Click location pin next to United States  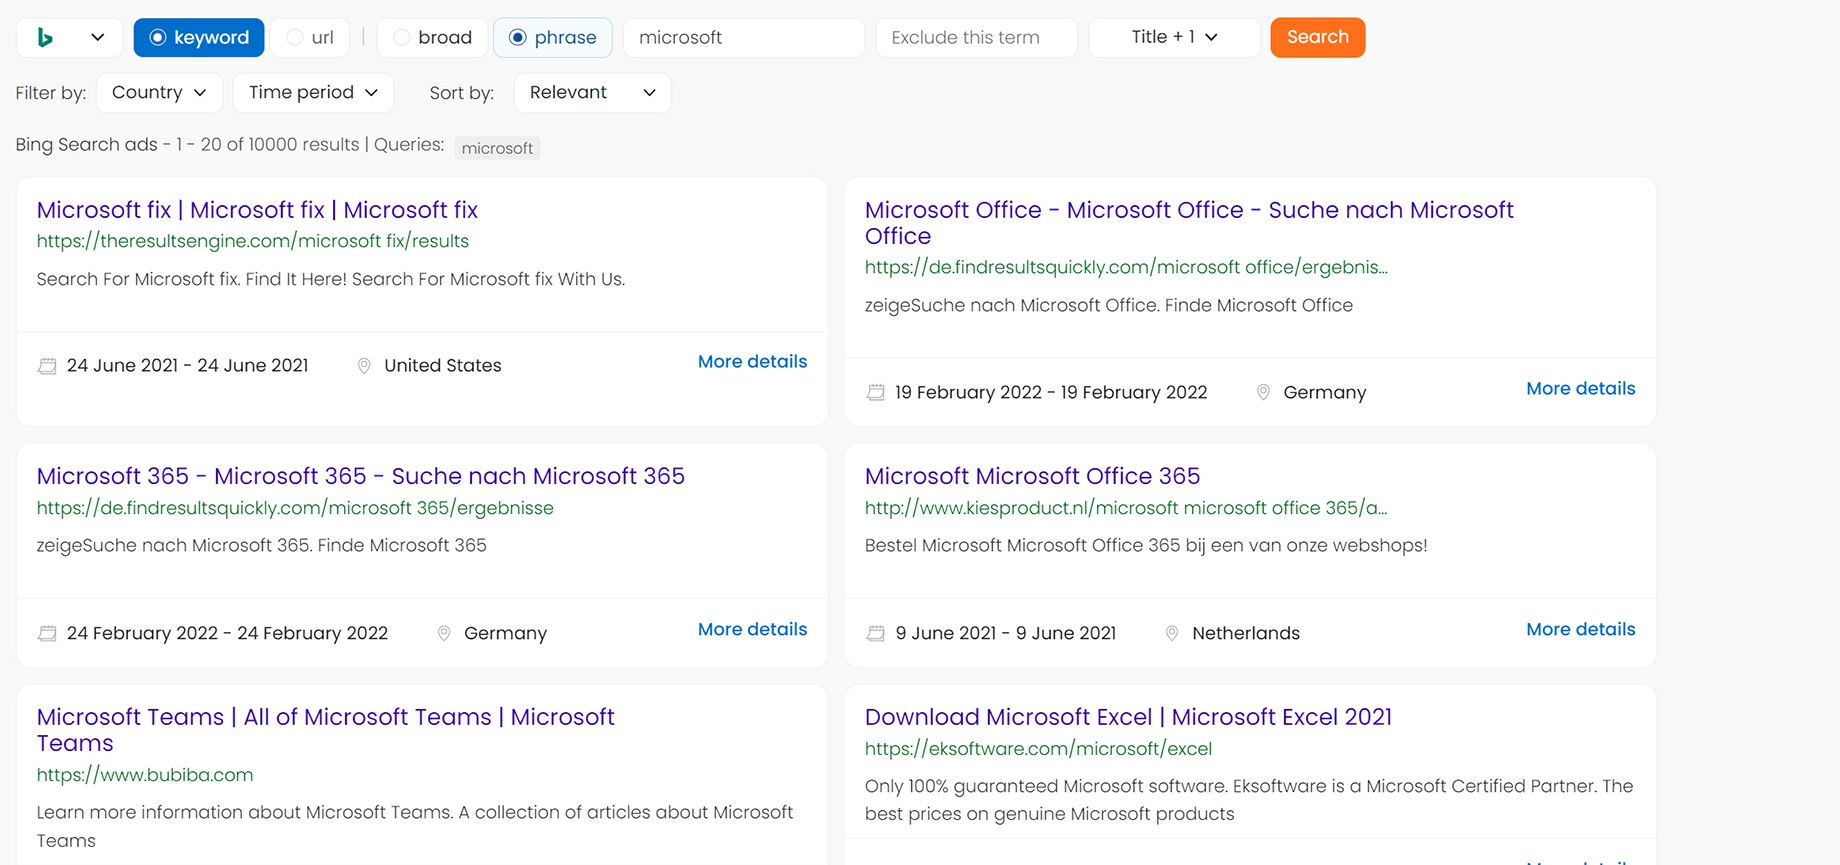tap(364, 366)
